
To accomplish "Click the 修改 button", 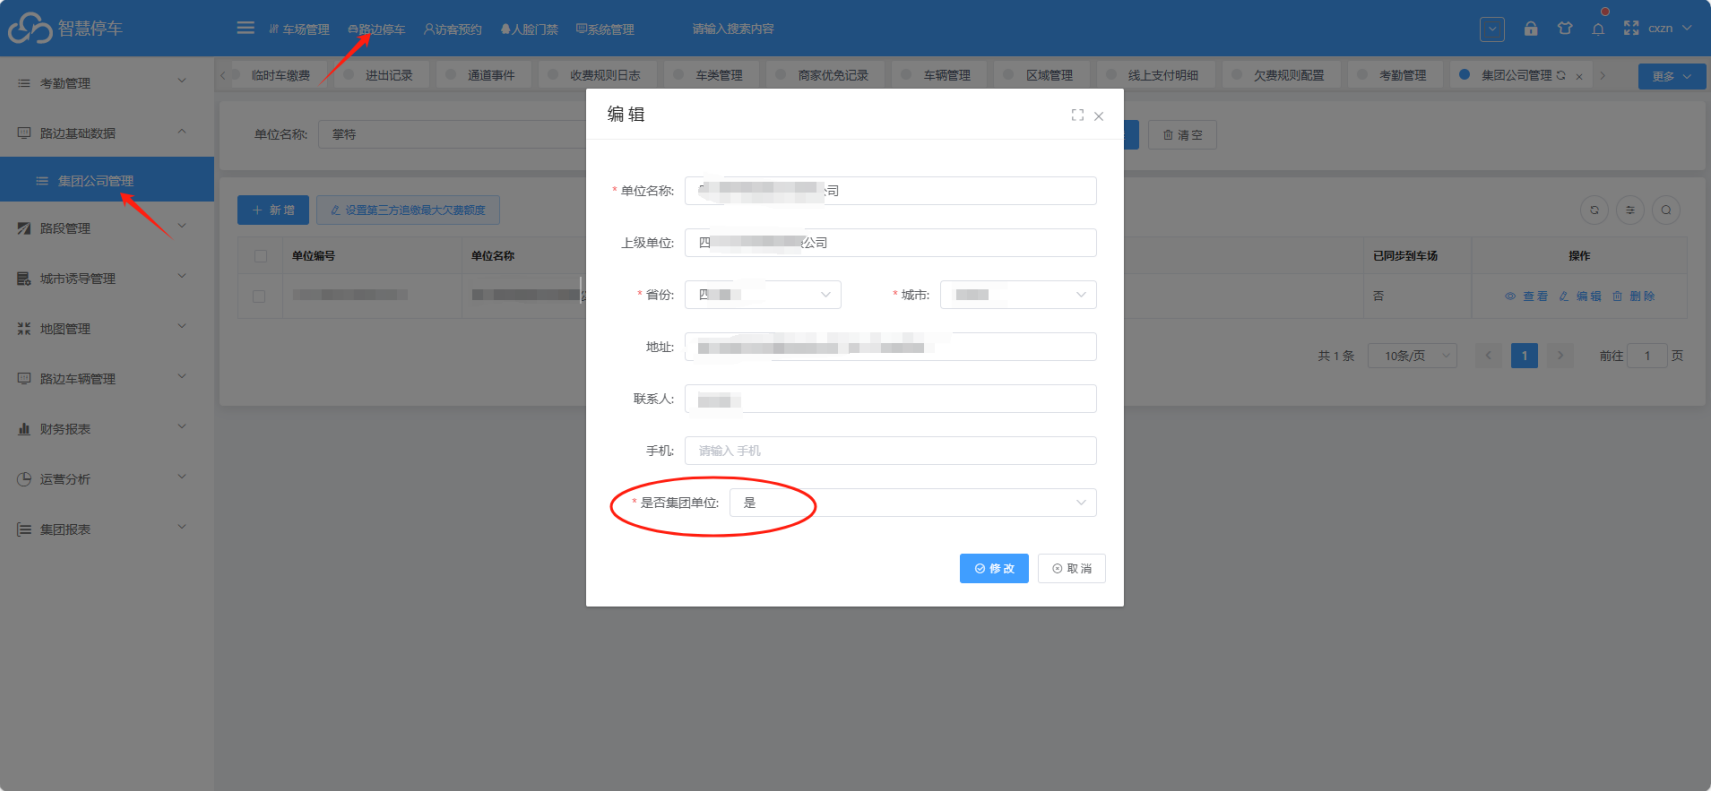I will coord(994,568).
